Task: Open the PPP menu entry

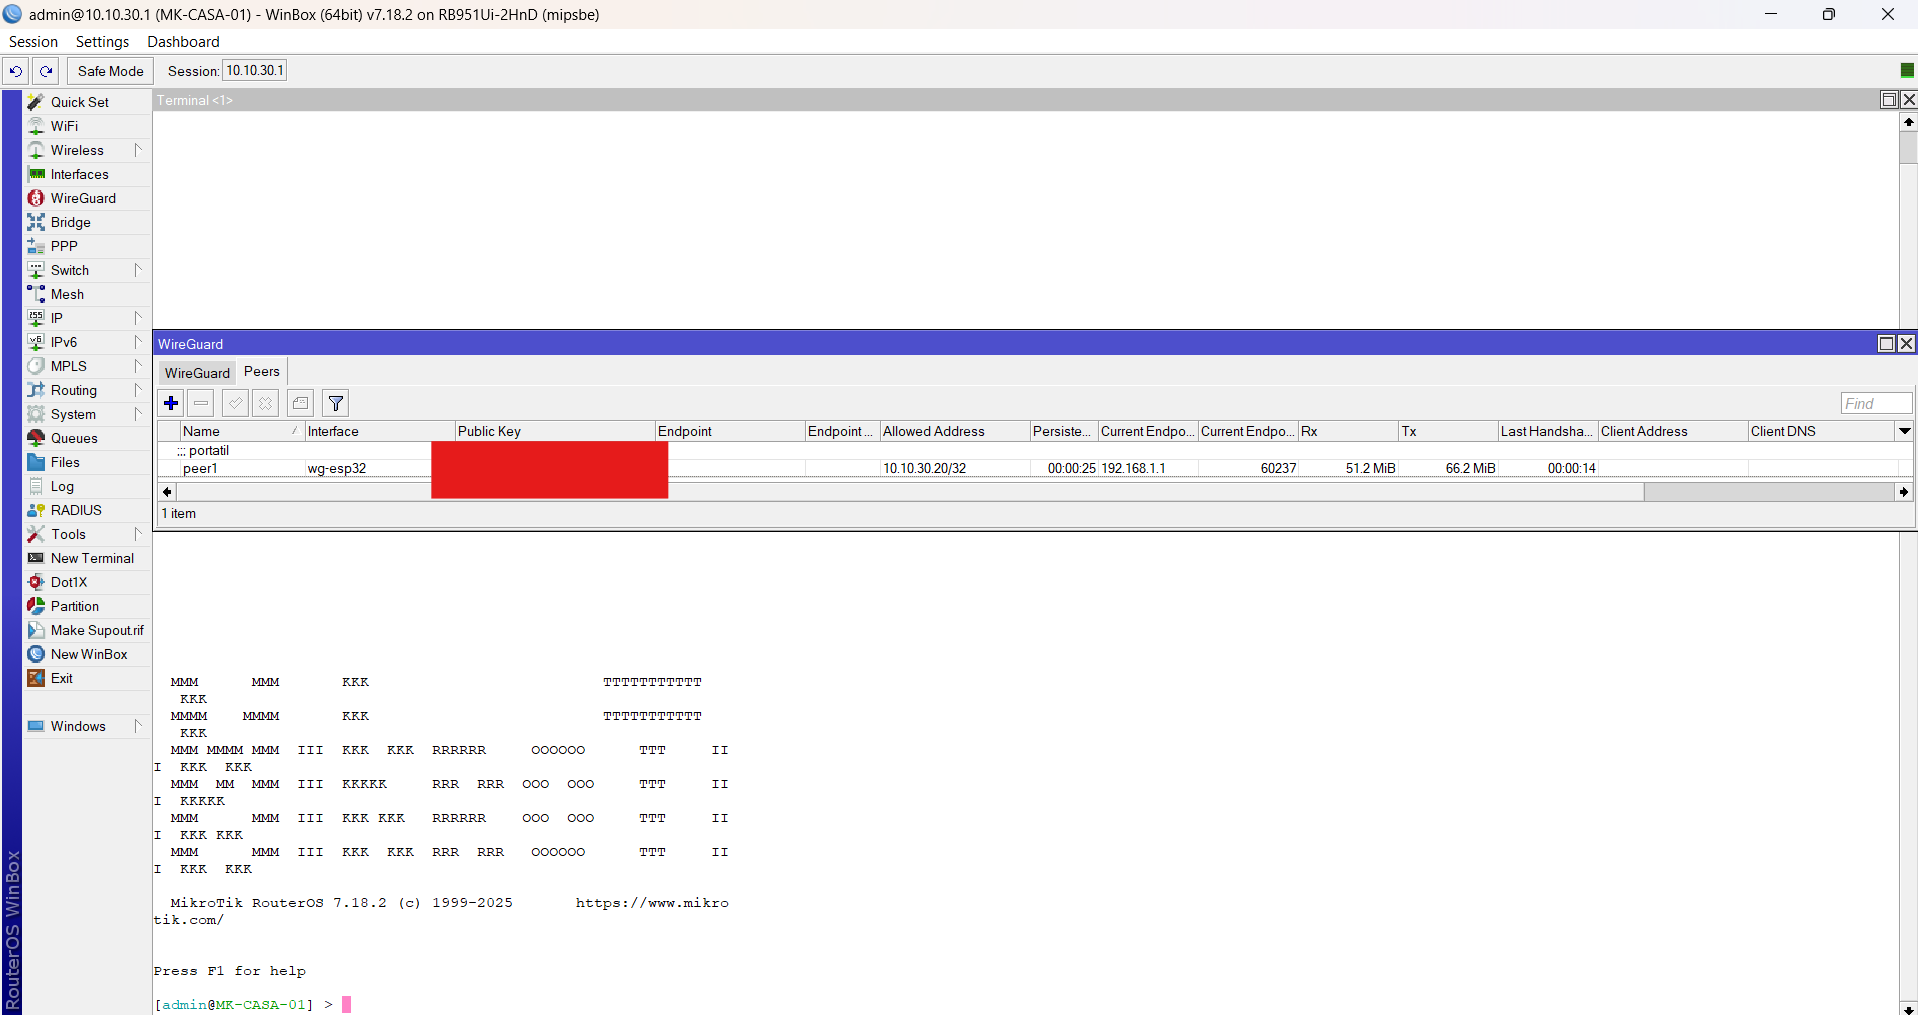Action: 87,246
